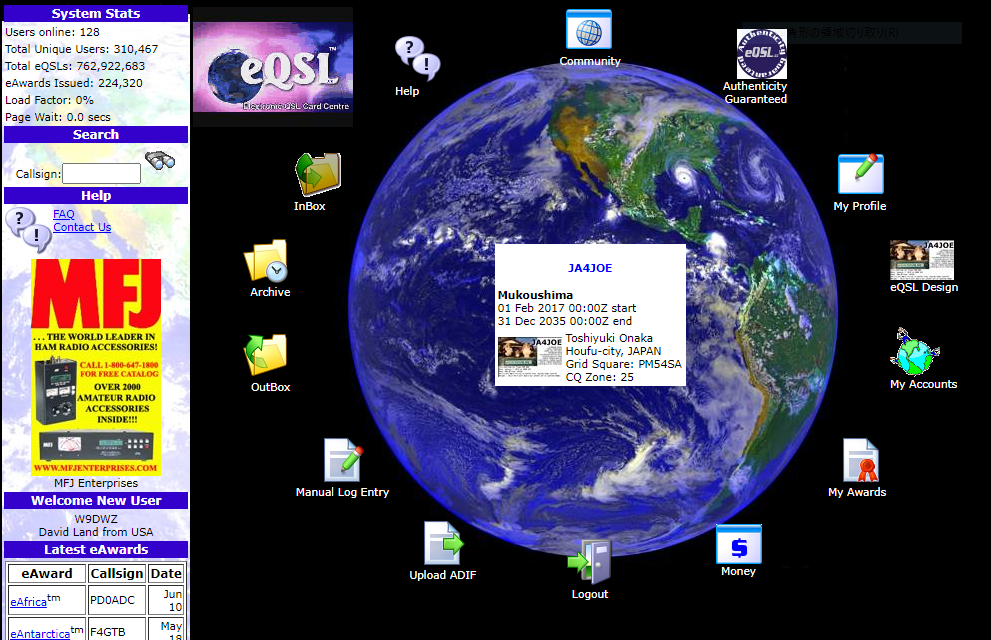Click the MFJ Enterprises caption text
This screenshot has width=991, height=640.
(95, 483)
